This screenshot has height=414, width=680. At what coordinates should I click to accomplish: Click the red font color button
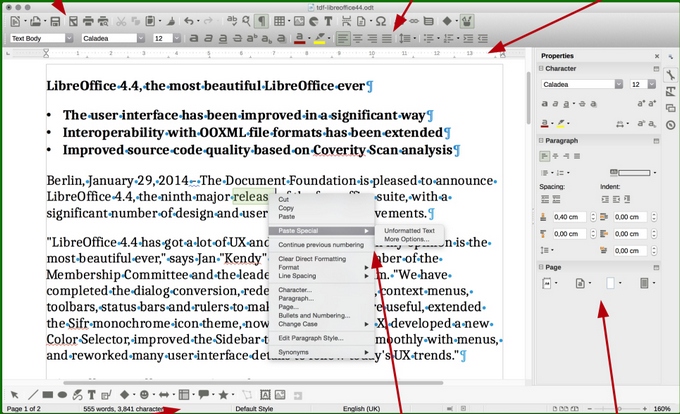pyautogui.click(x=299, y=39)
